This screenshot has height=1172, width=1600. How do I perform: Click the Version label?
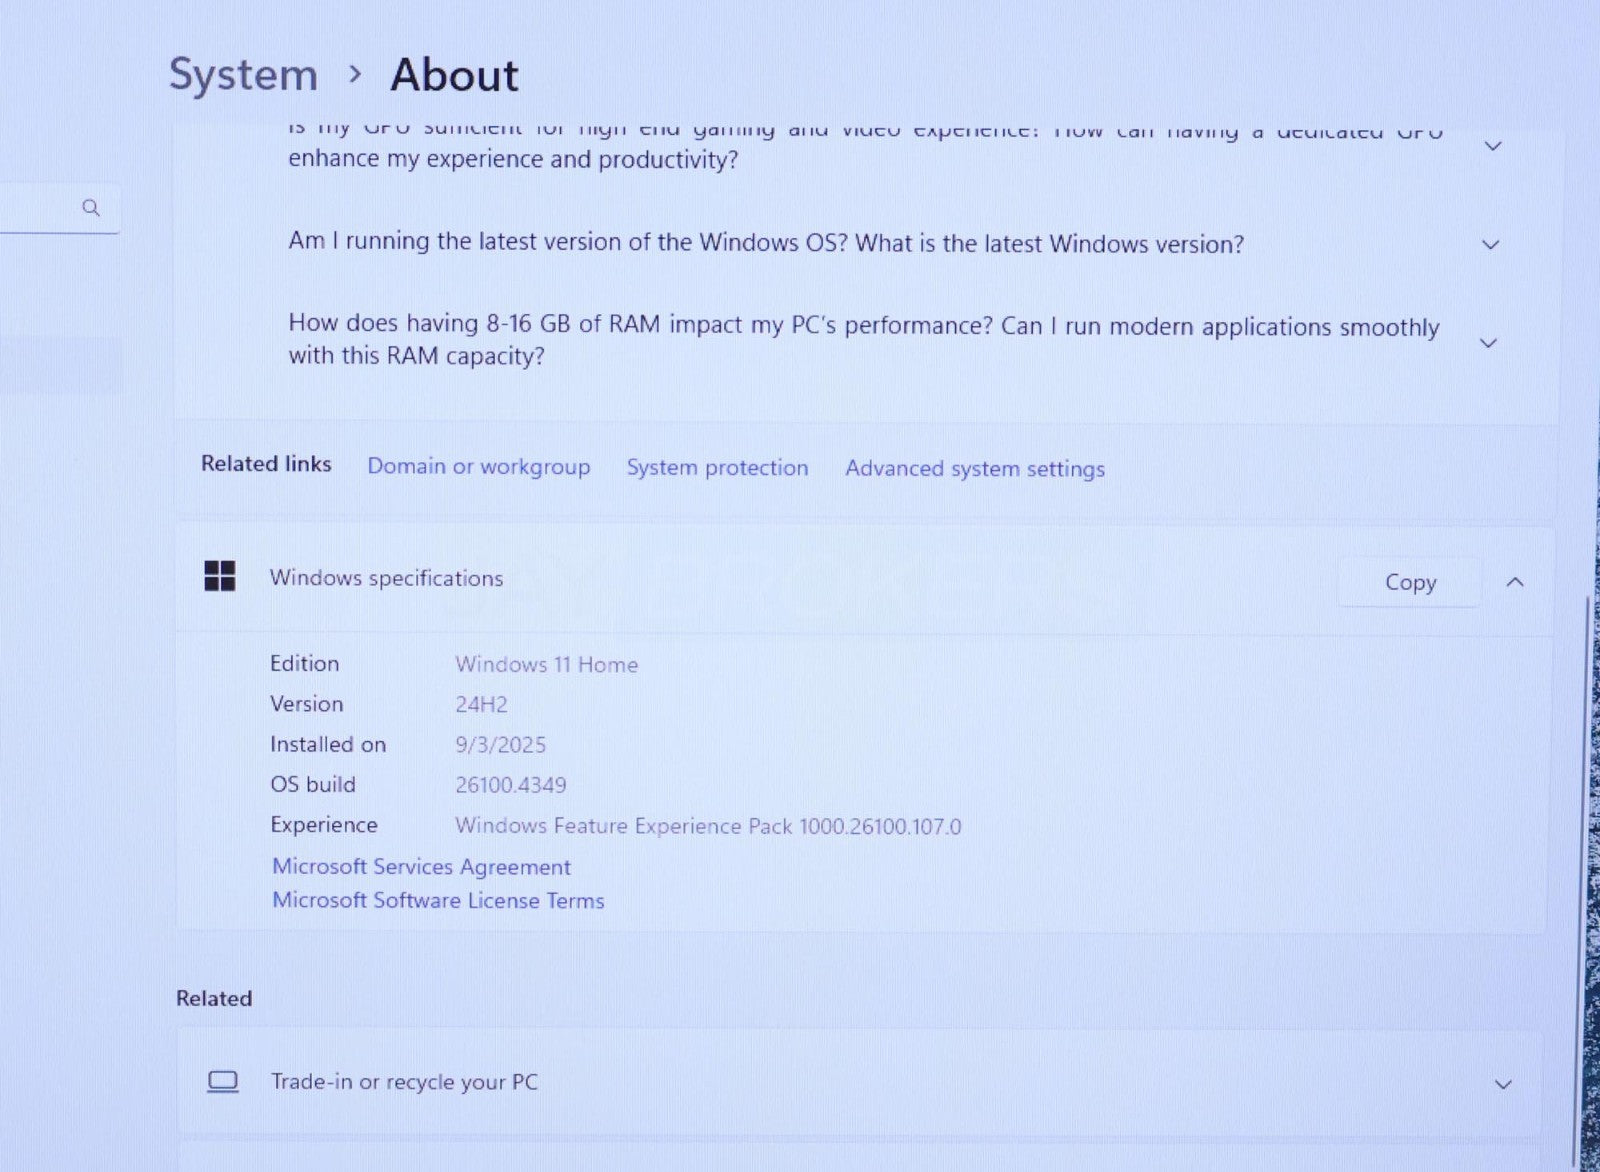click(x=306, y=704)
